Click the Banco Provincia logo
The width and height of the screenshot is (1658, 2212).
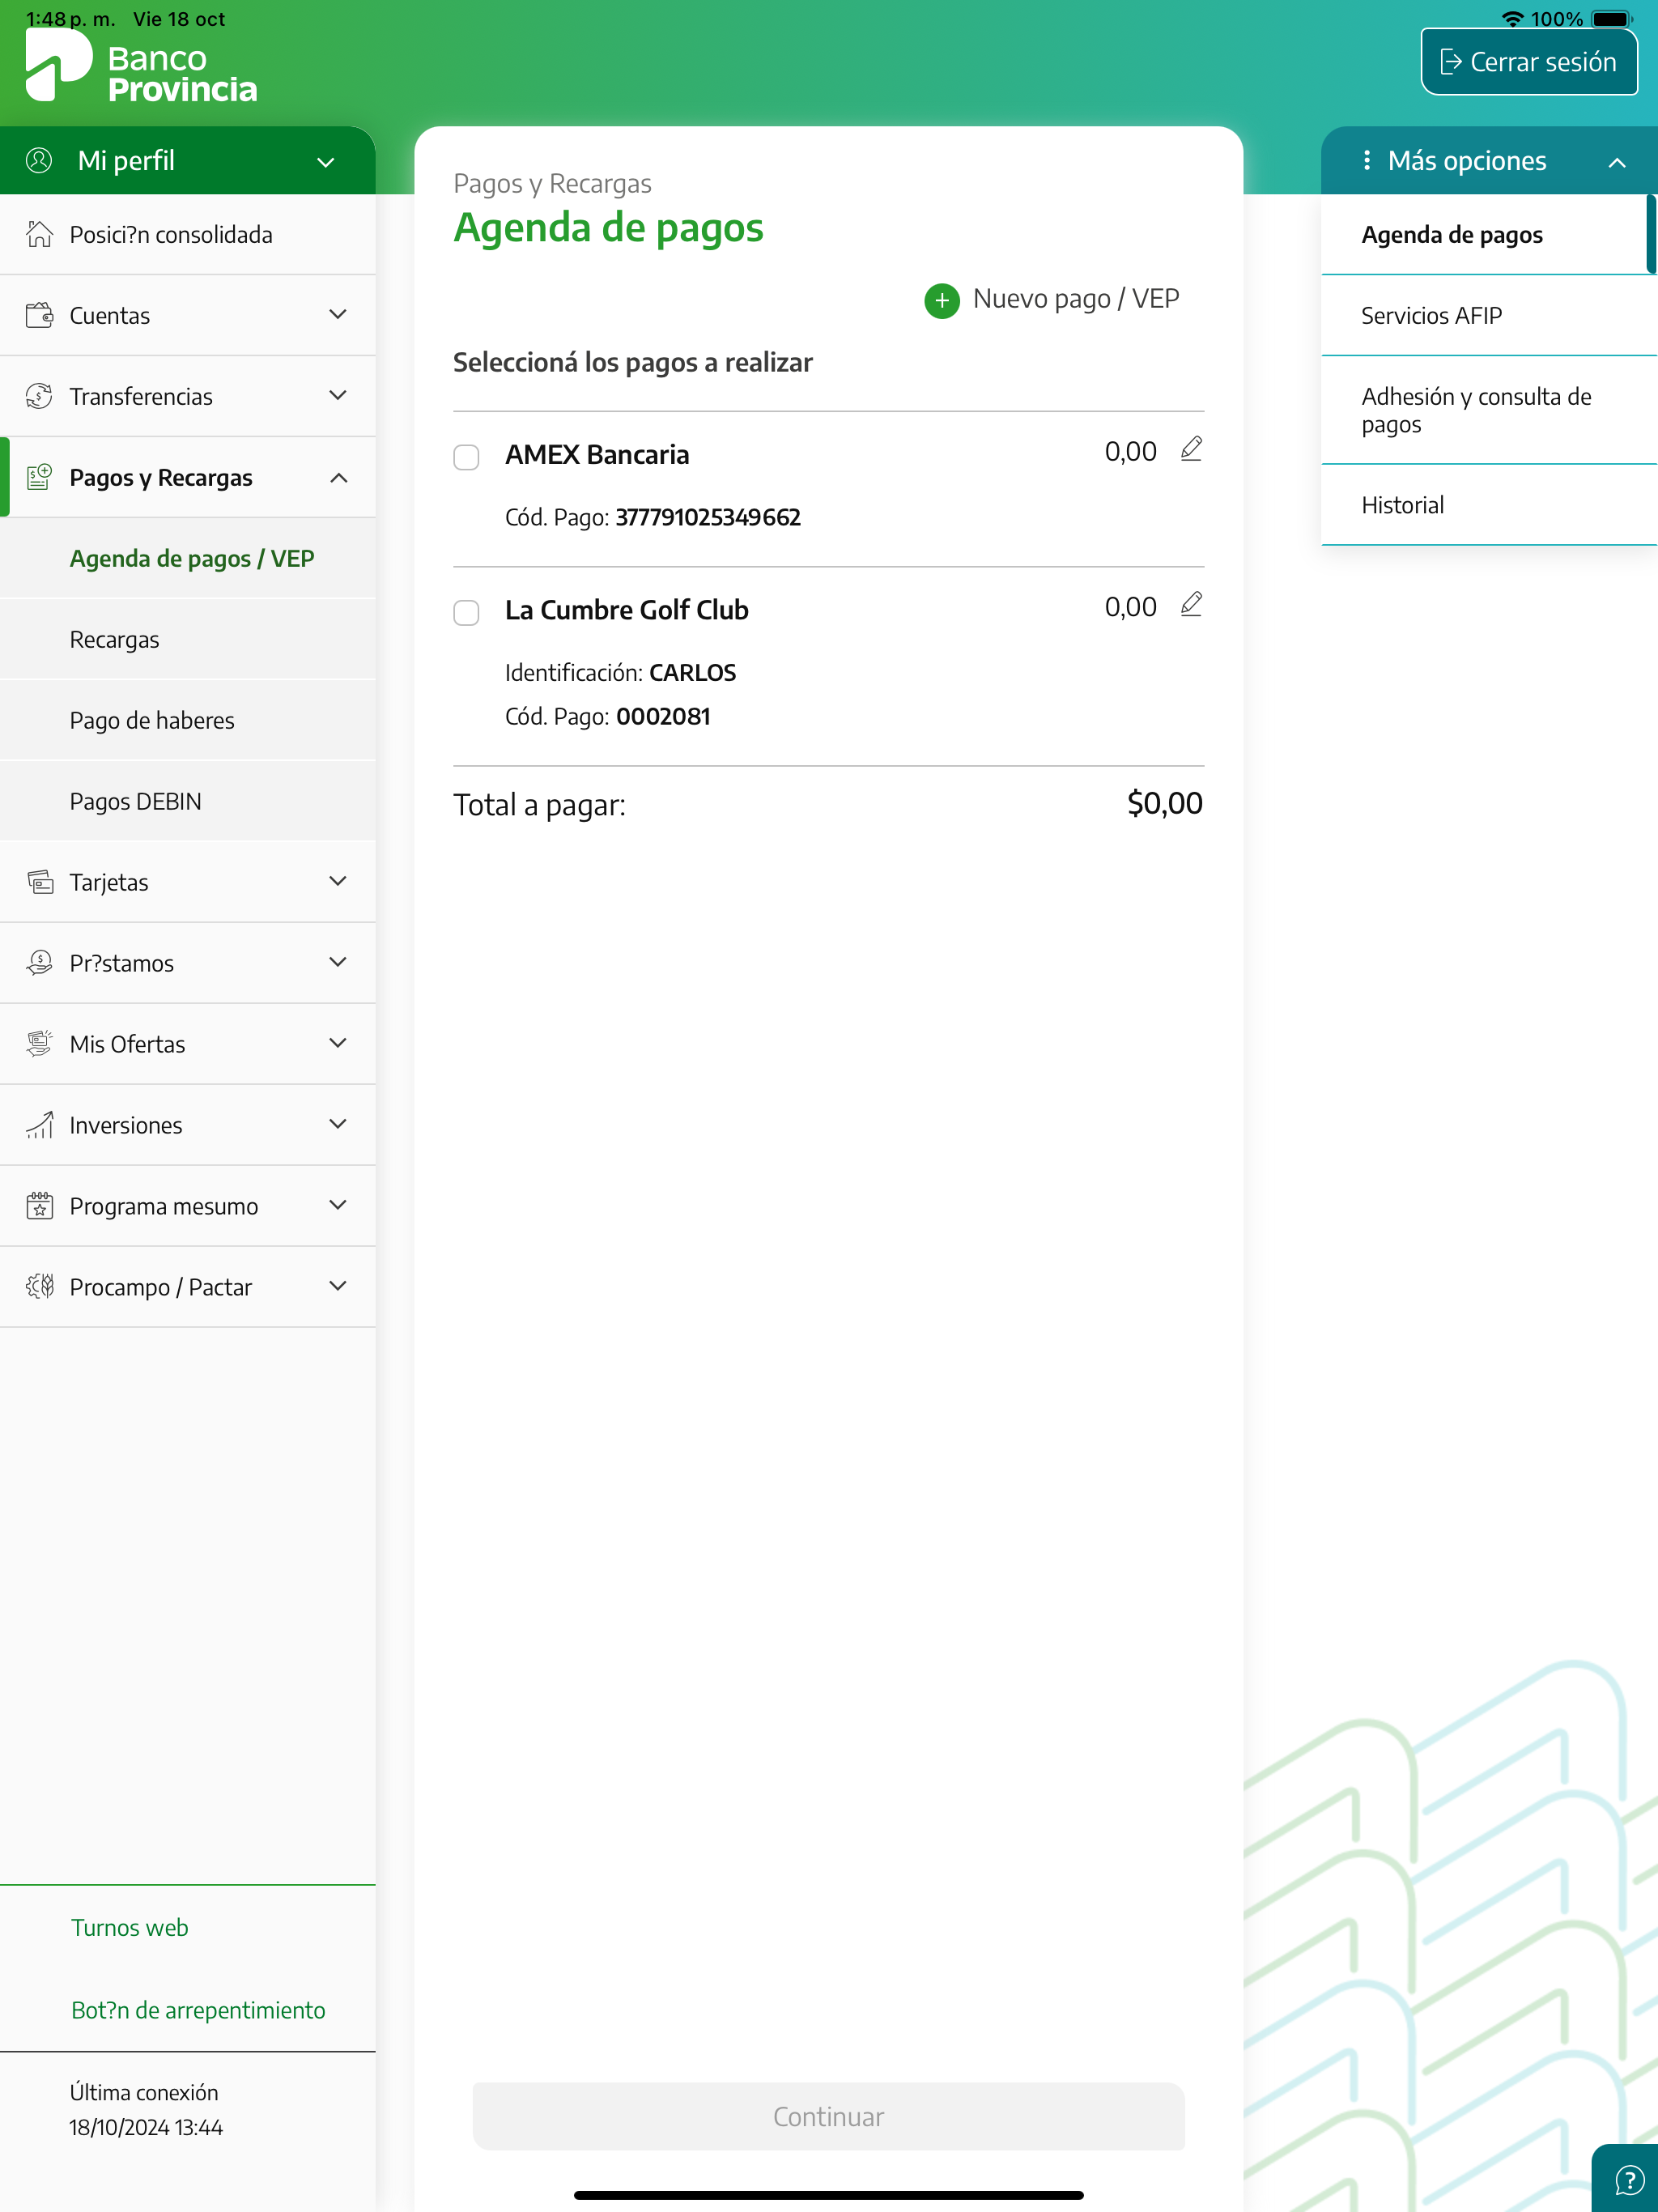click(x=141, y=66)
